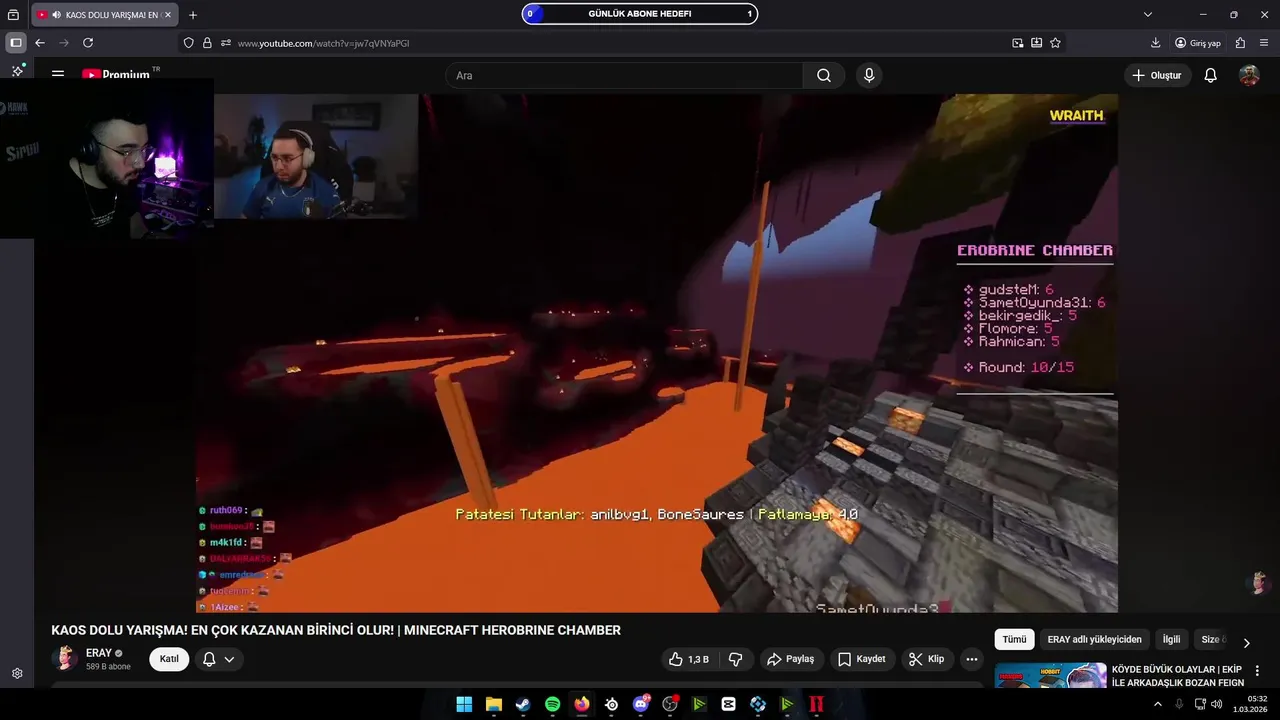Click the site security padlock icon
Image resolution: width=1280 pixels, height=720 pixels.
pos(207,43)
